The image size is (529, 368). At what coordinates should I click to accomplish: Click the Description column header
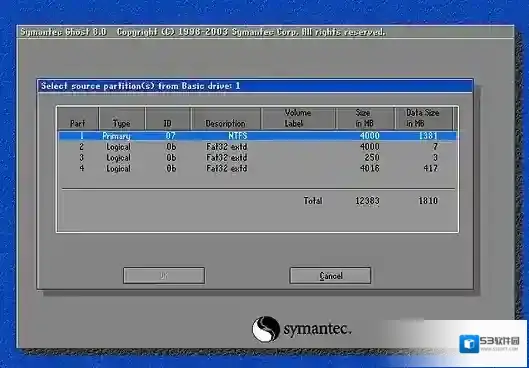coord(226,118)
